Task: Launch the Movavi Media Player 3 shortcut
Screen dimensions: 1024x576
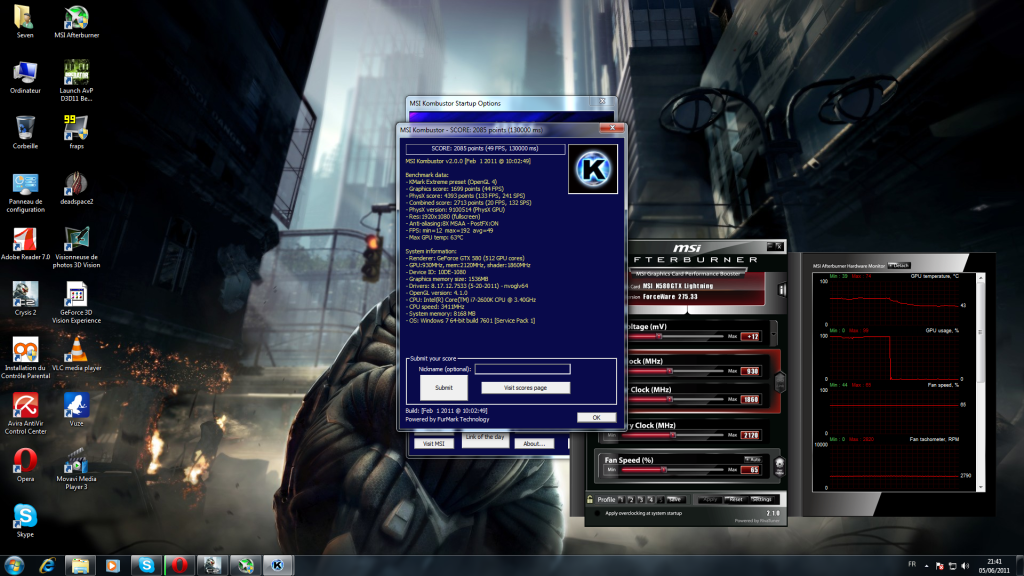Action: coord(76,469)
